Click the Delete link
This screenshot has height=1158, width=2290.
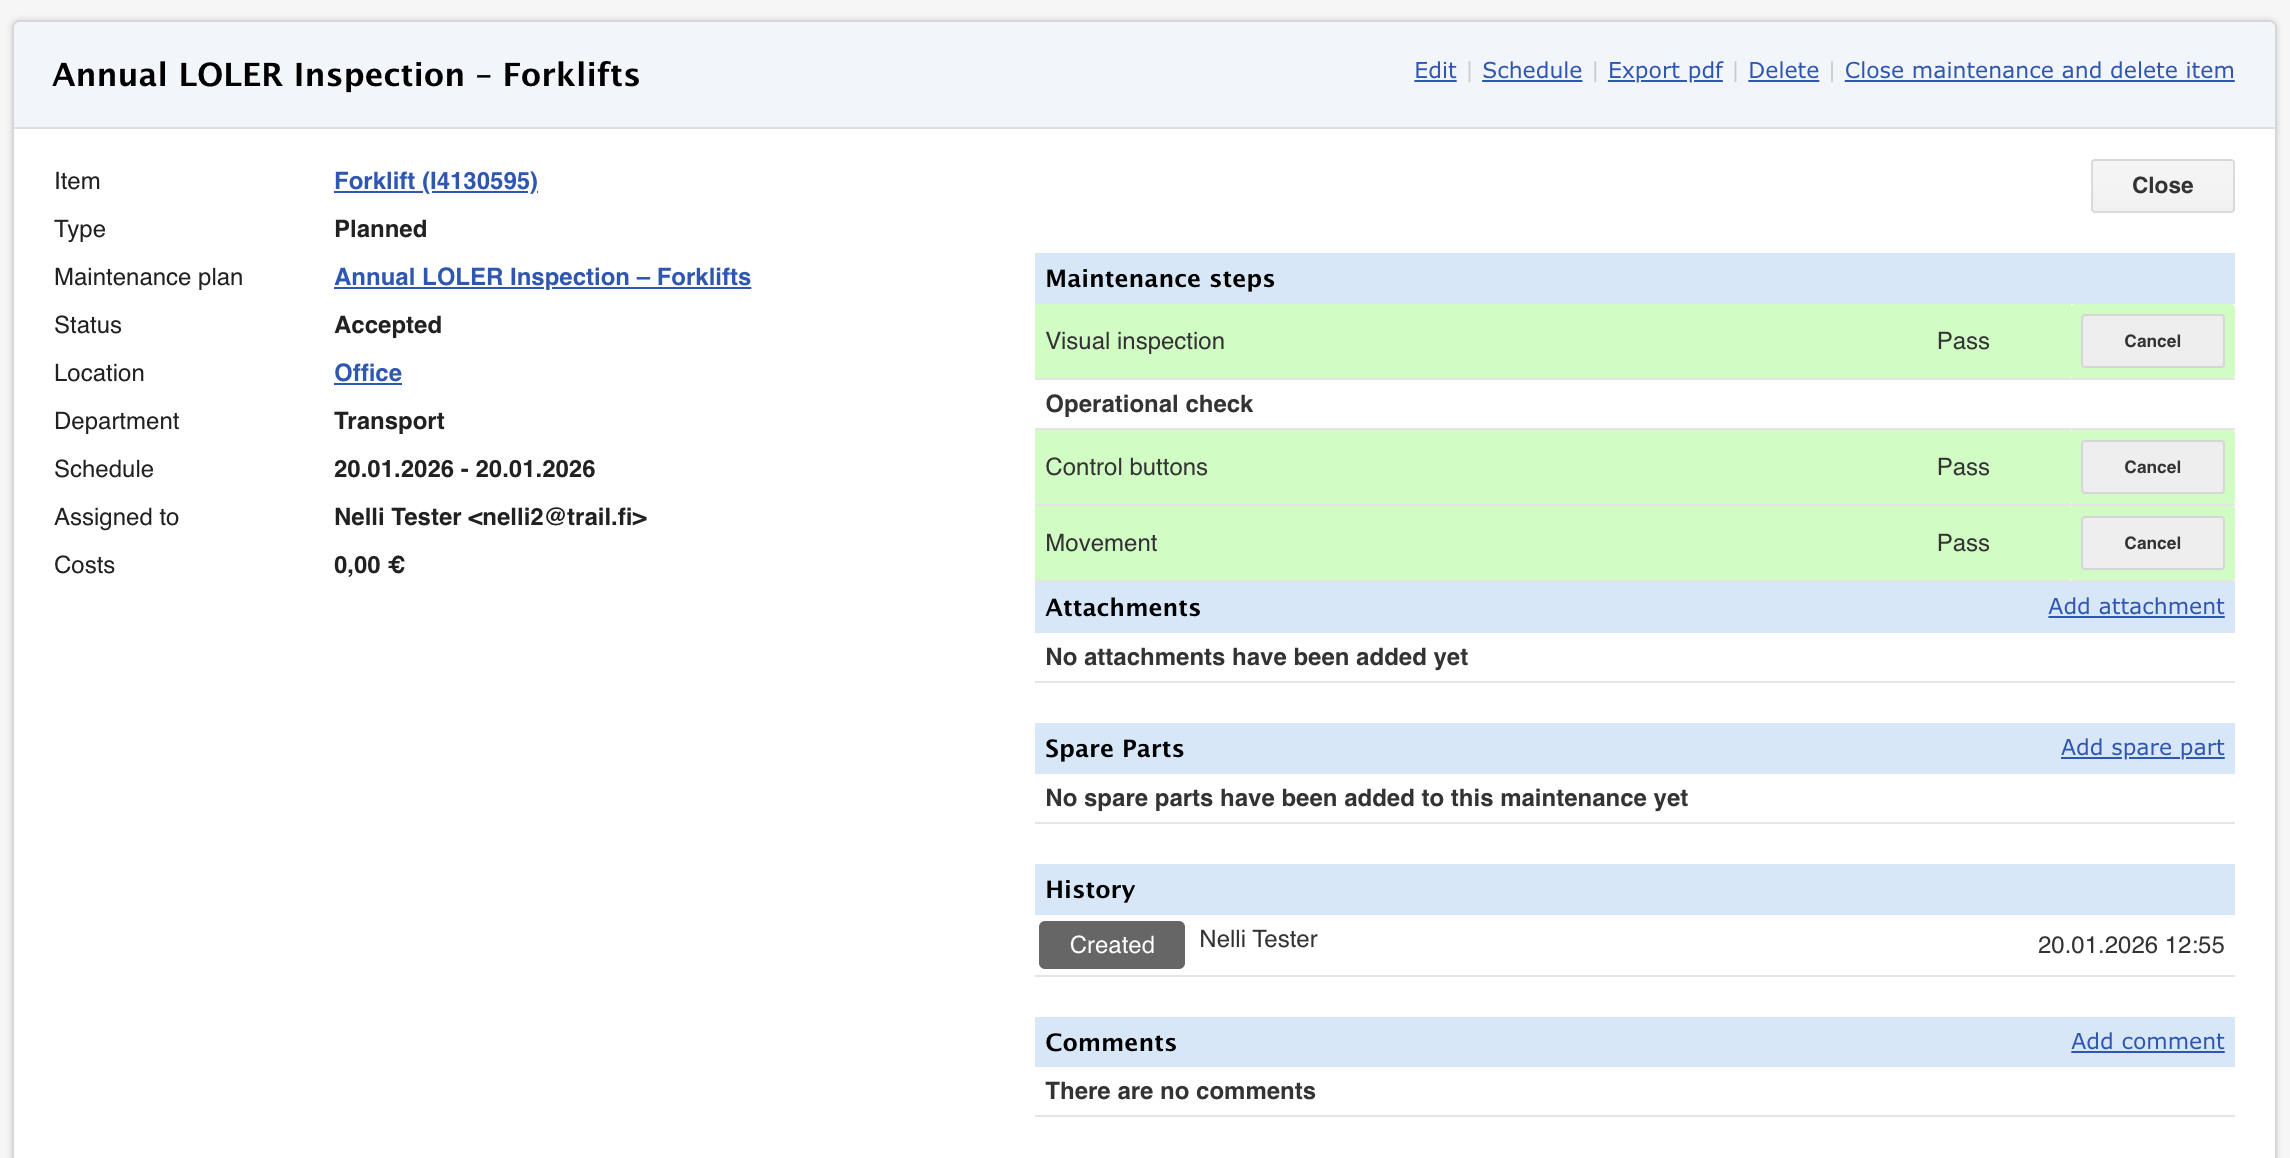point(1782,71)
